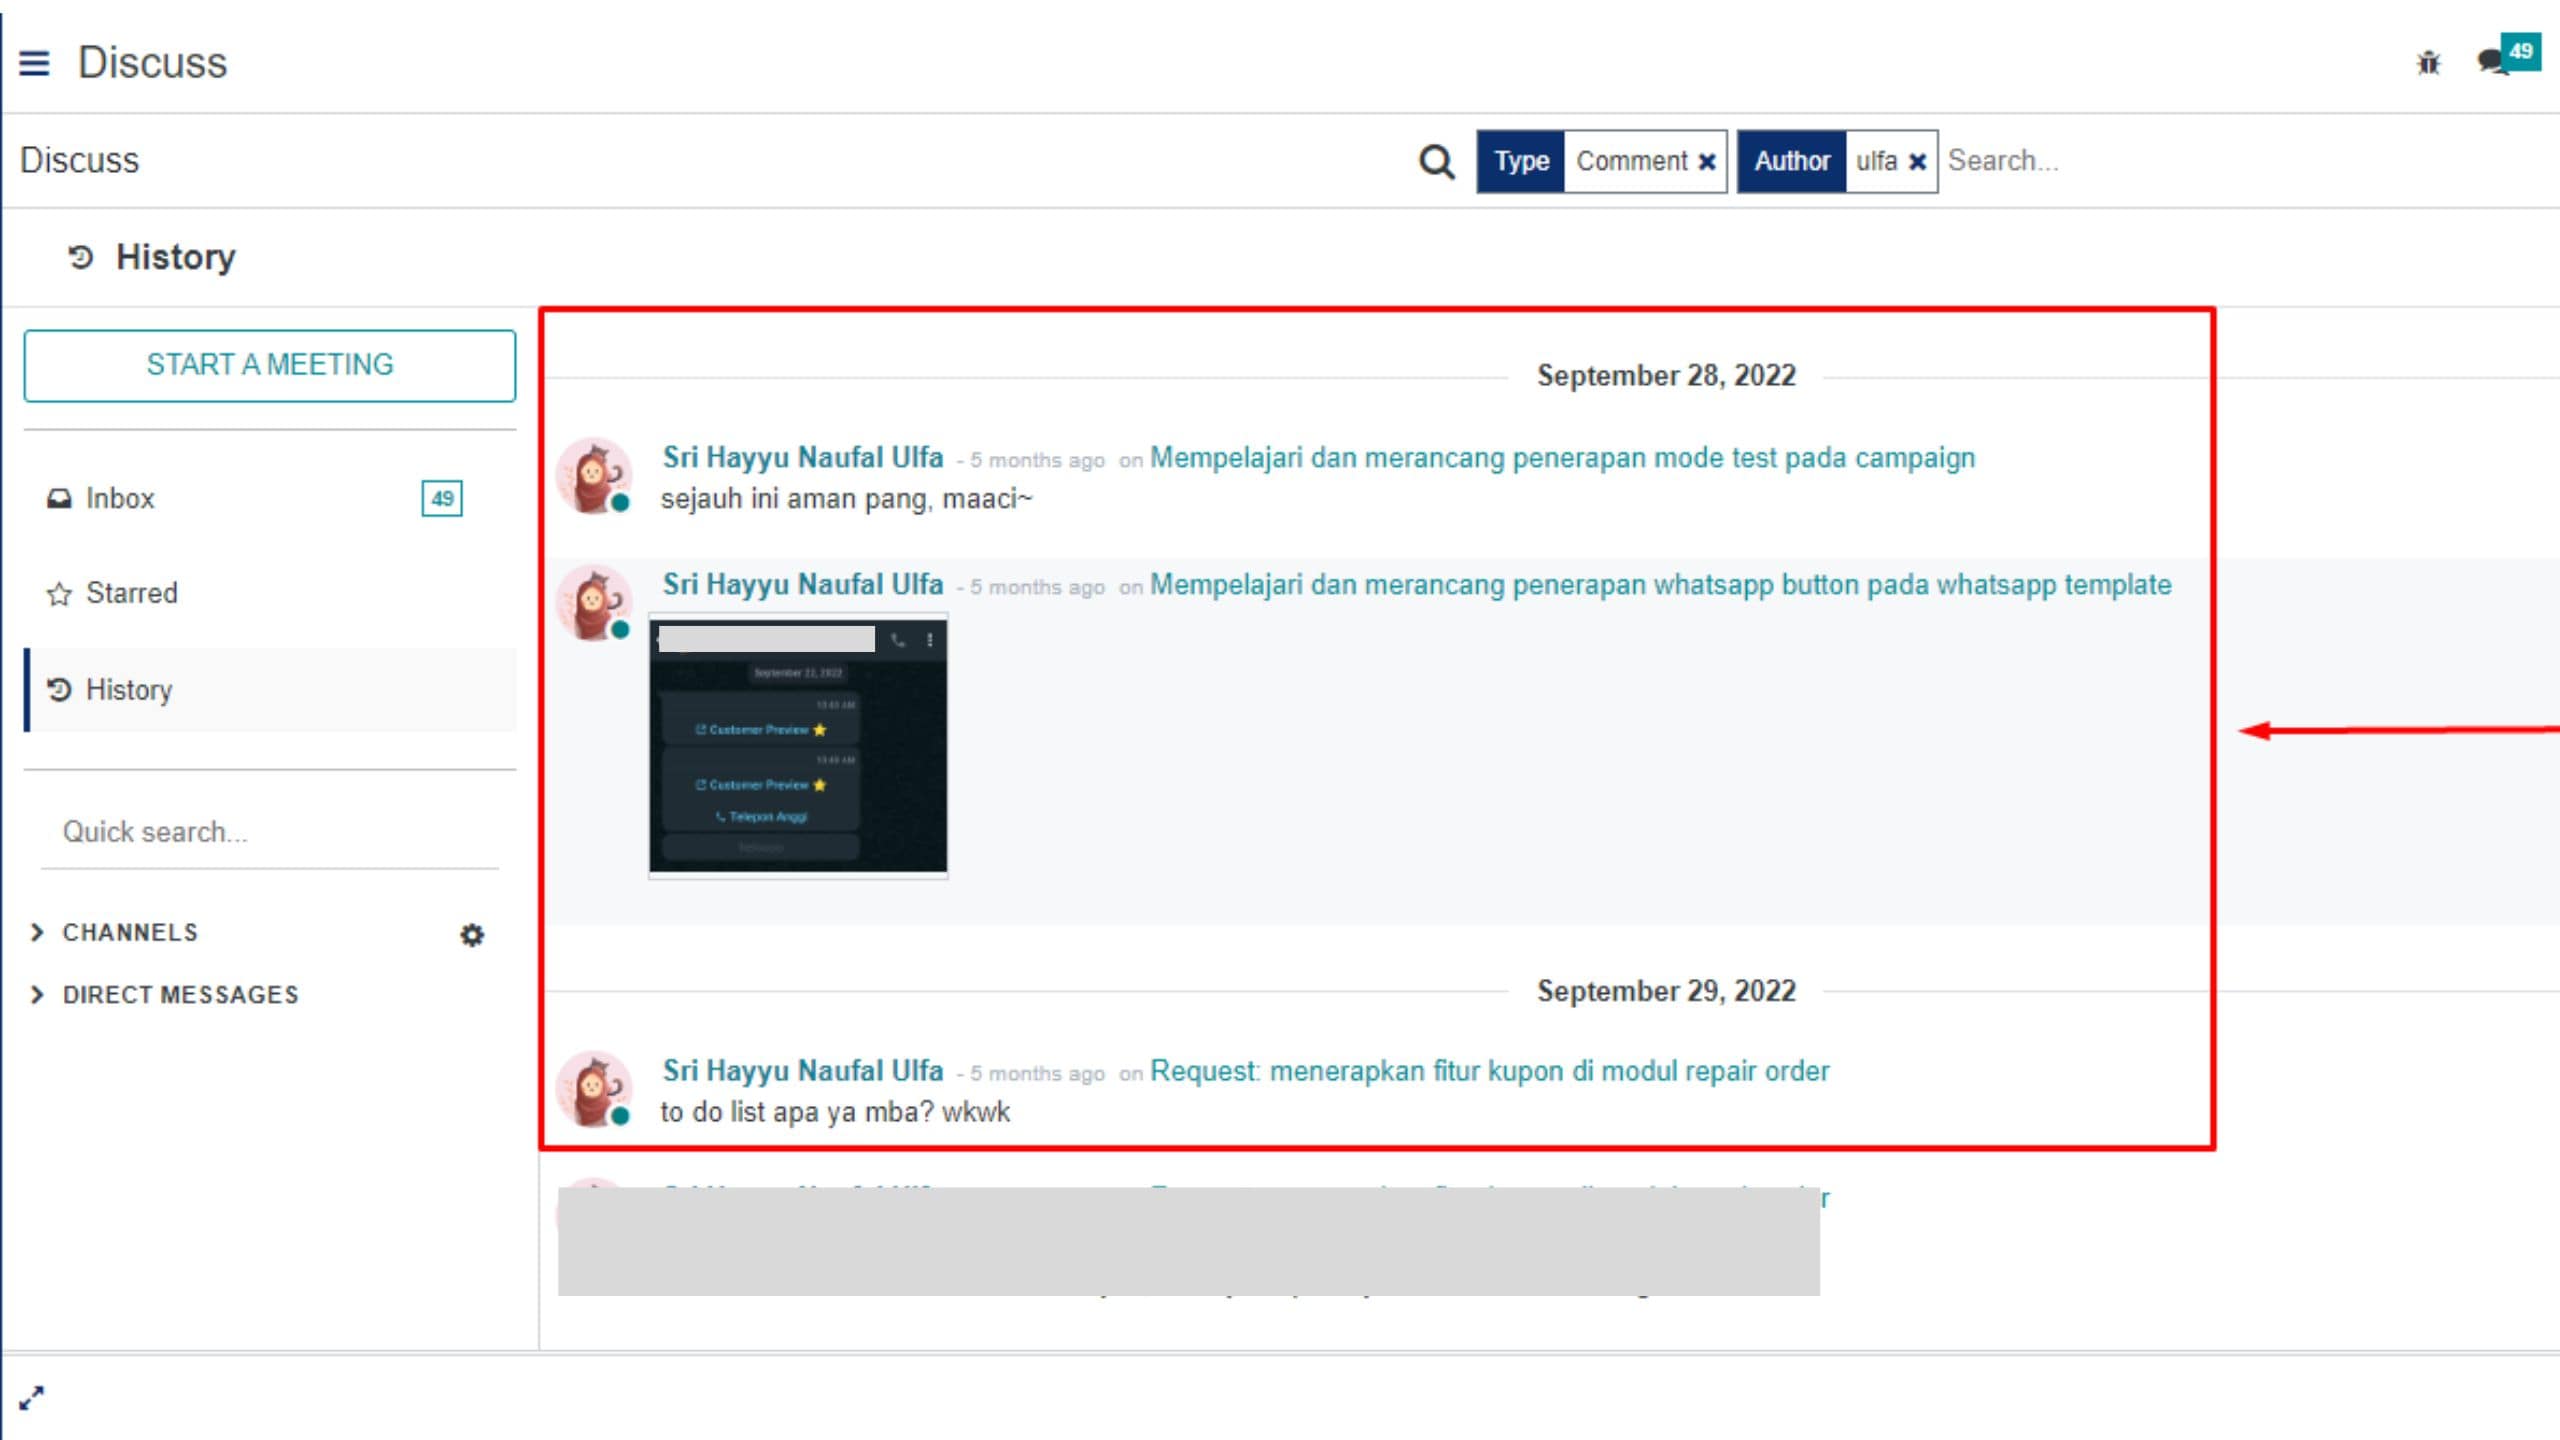This screenshot has width=2560, height=1440.
Task: Click the History heading icon
Action: tap(80, 258)
